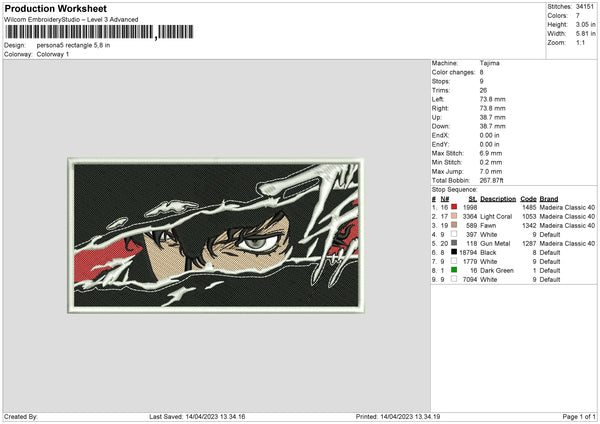Image resolution: width=600 pixels, height=424 pixels.
Task: Click the Brand column header
Action: 549,199
